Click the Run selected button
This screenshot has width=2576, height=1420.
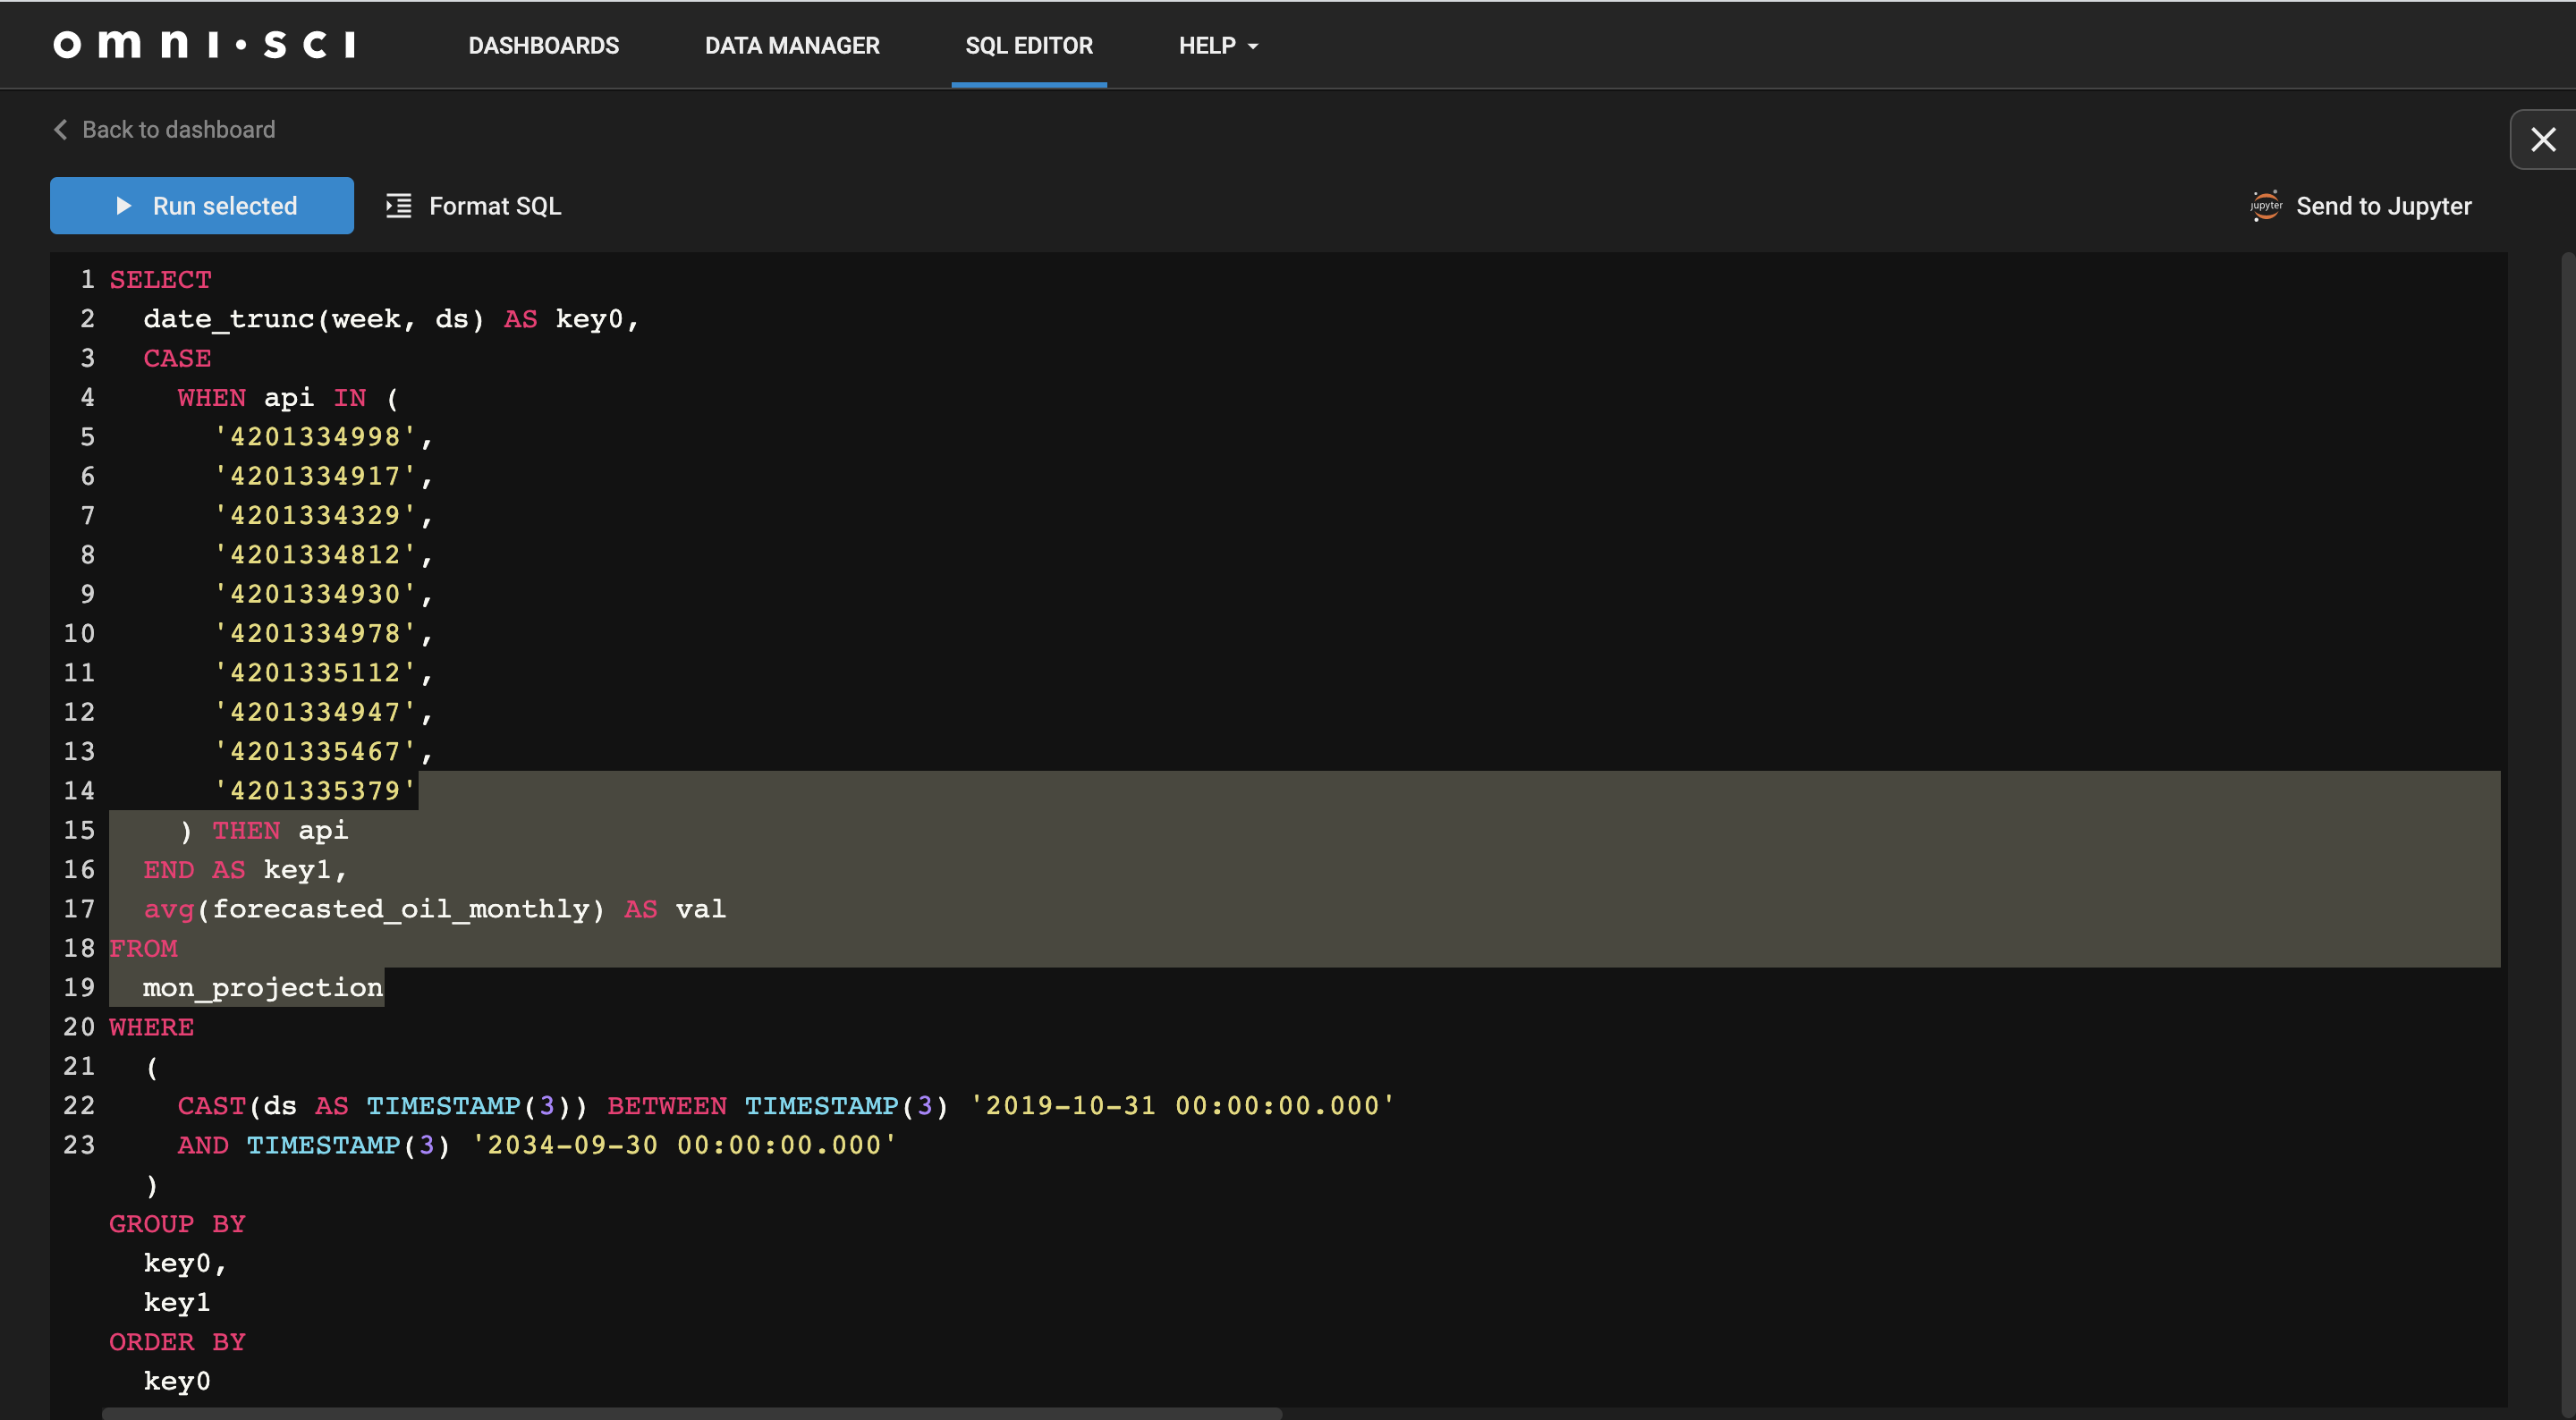(x=201, y=205)
